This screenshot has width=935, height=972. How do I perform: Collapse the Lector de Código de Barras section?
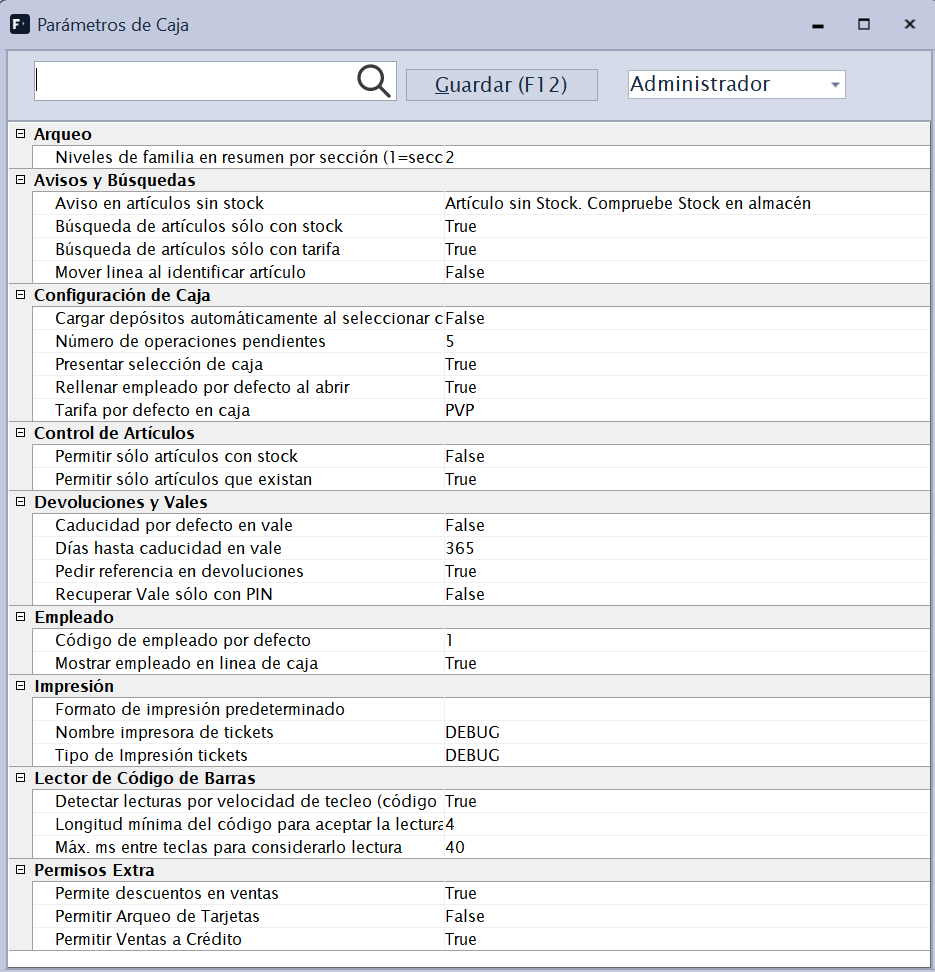pyautogui.click(x=20, y=777)
